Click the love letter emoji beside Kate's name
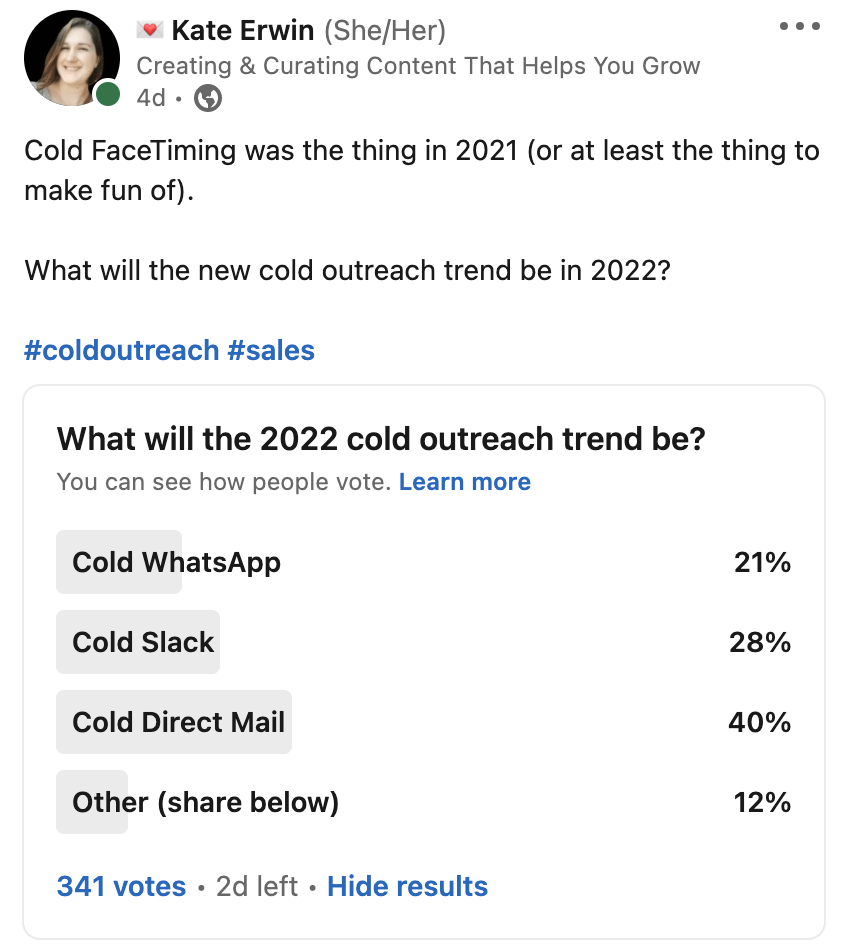Image resolution: width=846 pixels, height=948 pixels. [x=150, y=31]
